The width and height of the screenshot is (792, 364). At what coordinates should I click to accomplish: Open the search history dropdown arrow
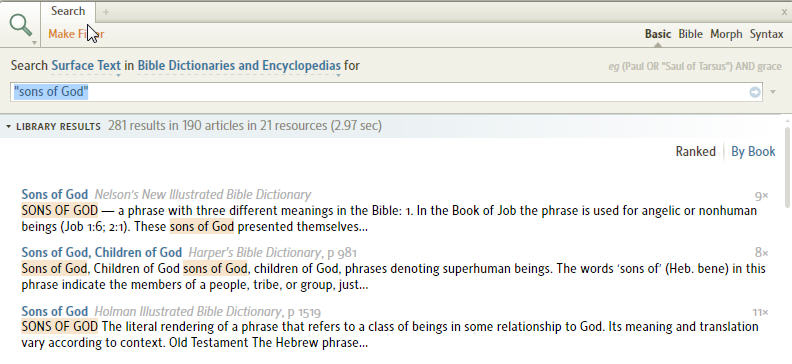coord(773,92)
